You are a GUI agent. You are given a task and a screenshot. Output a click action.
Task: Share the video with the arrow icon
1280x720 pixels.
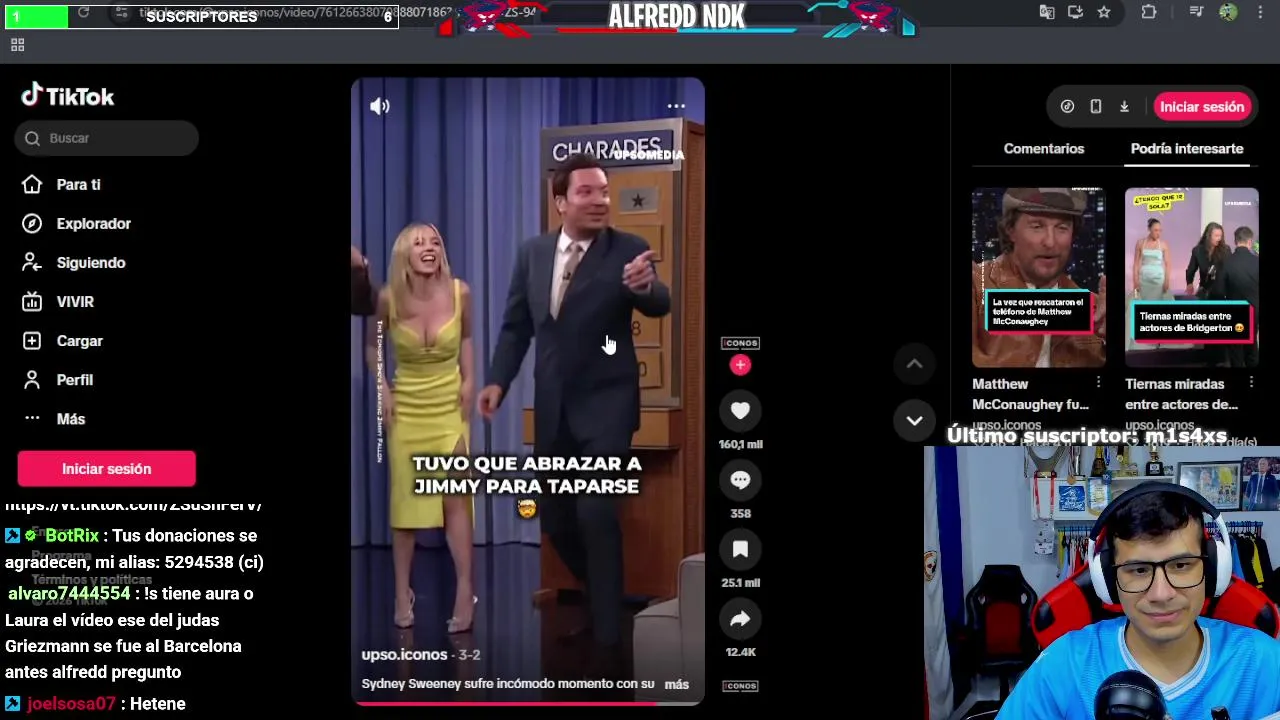[x=740, y=619]
